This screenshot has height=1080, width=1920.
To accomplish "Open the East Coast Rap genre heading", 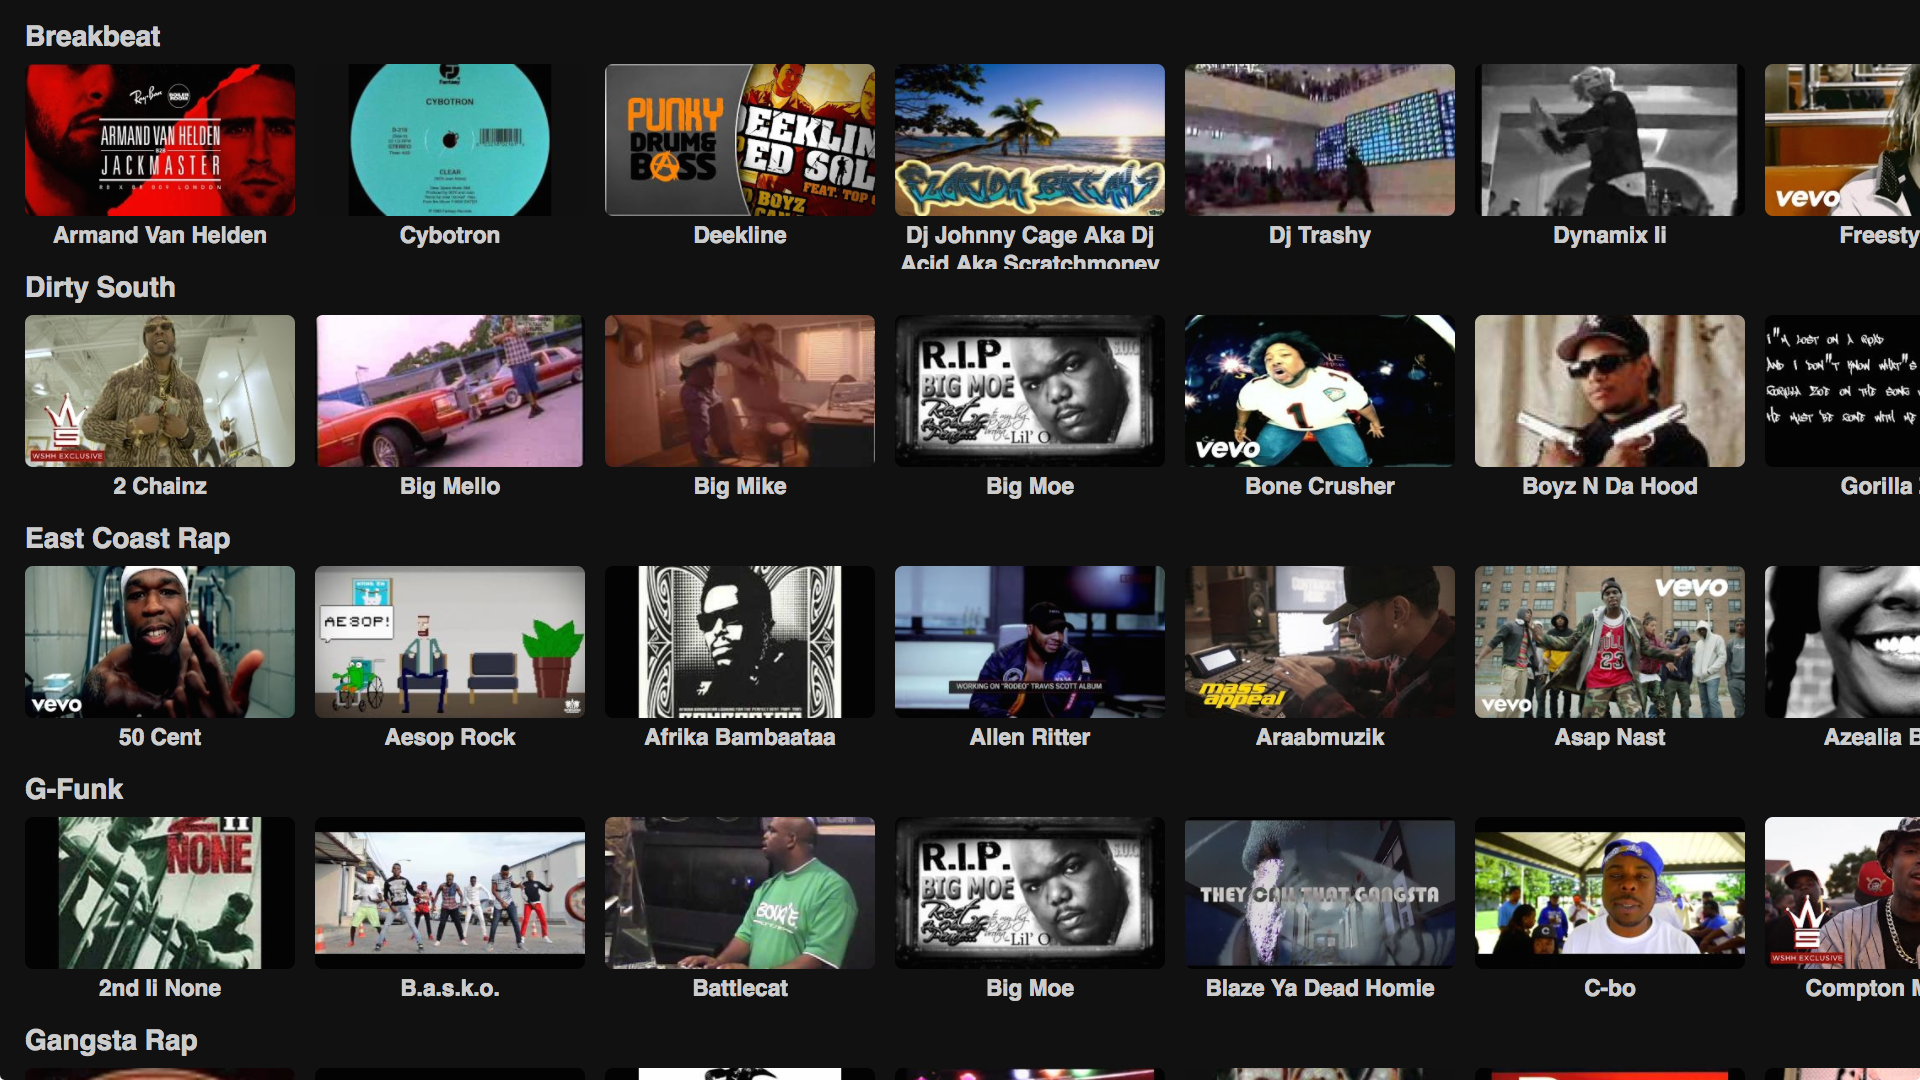I will (x=127, y=538).
